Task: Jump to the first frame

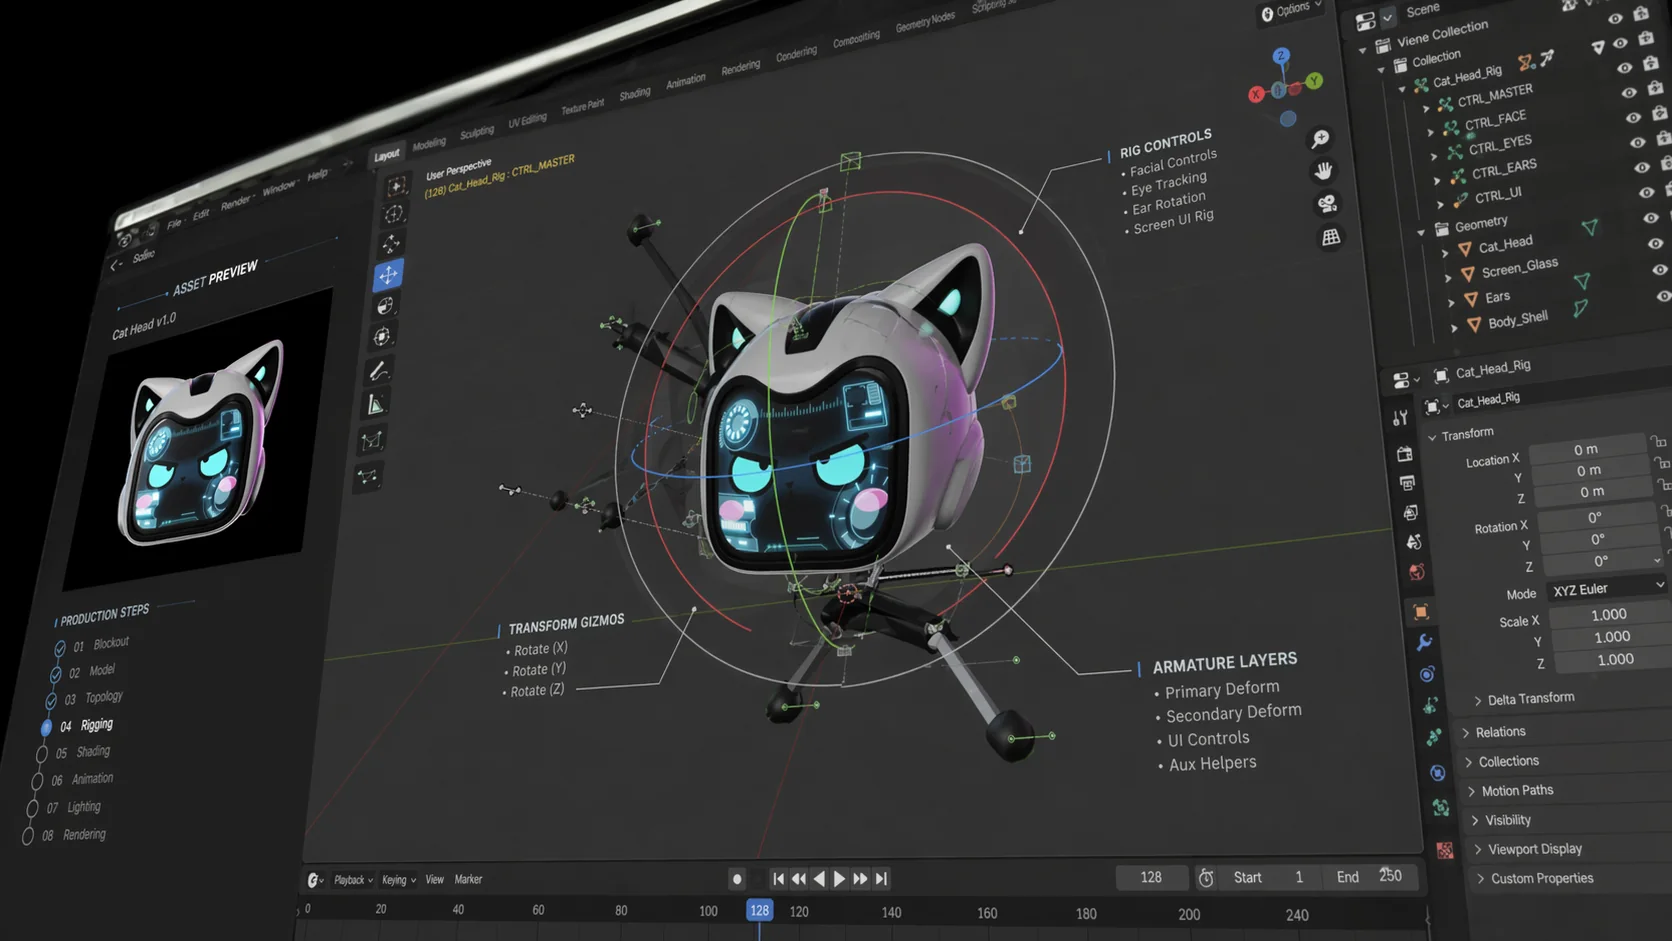Action: (x=778, y=879)
